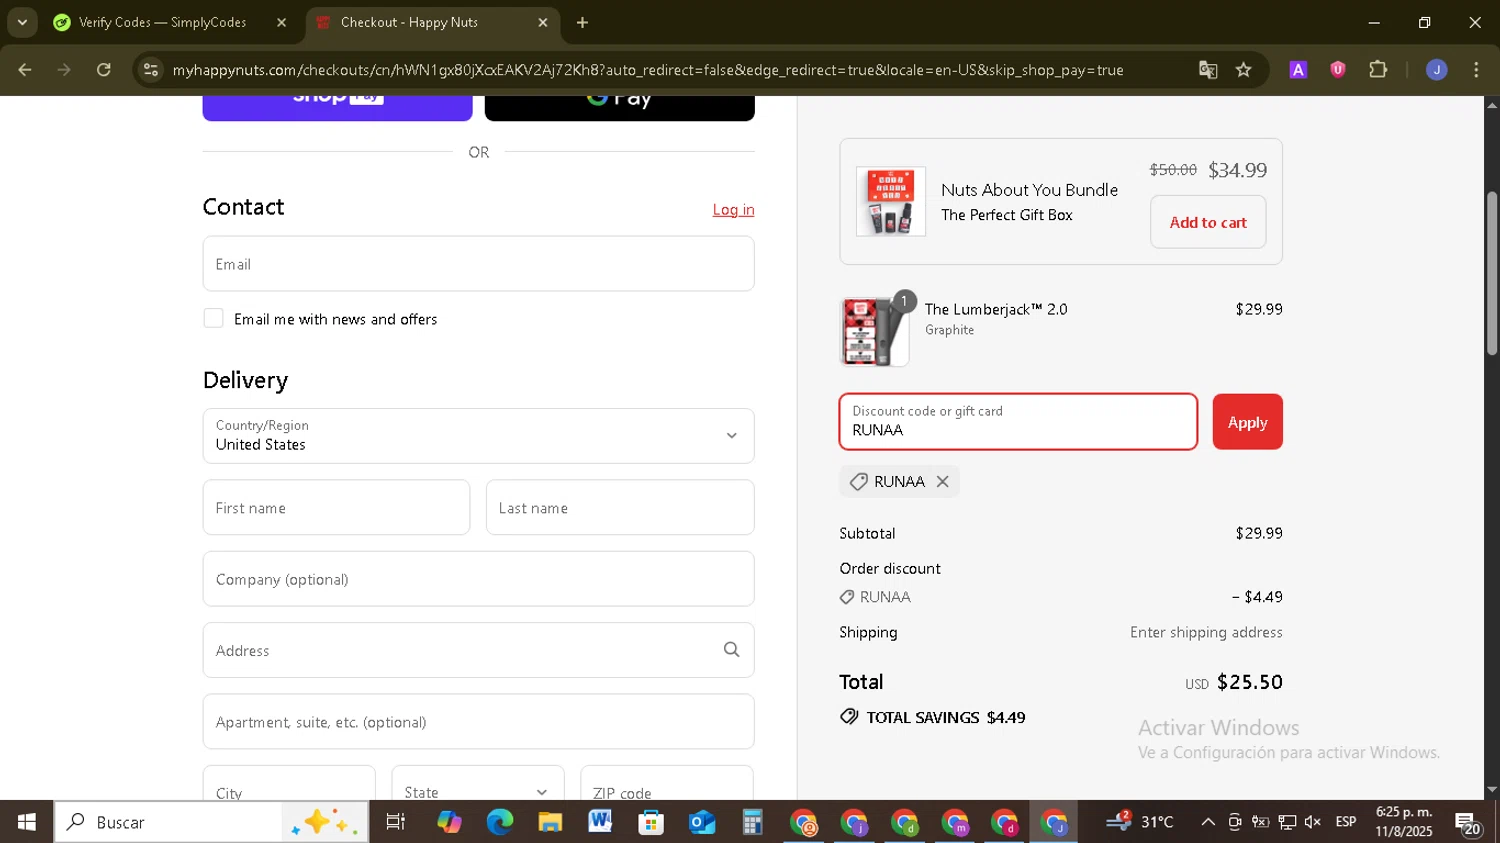Viewport: 1500px width, 843px height.
Task: Open the notifications center icon
Action: point(1468,824)
